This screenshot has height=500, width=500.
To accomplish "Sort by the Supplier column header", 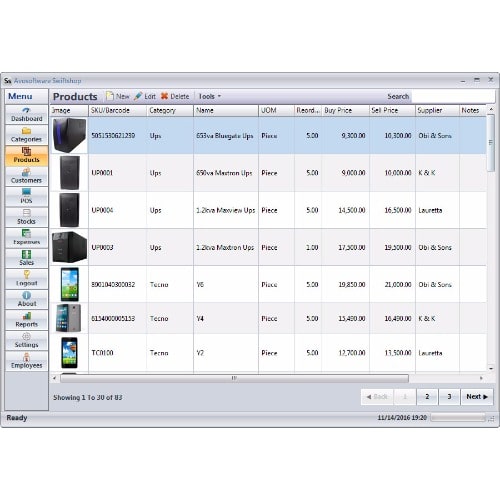I will point(437,110).
